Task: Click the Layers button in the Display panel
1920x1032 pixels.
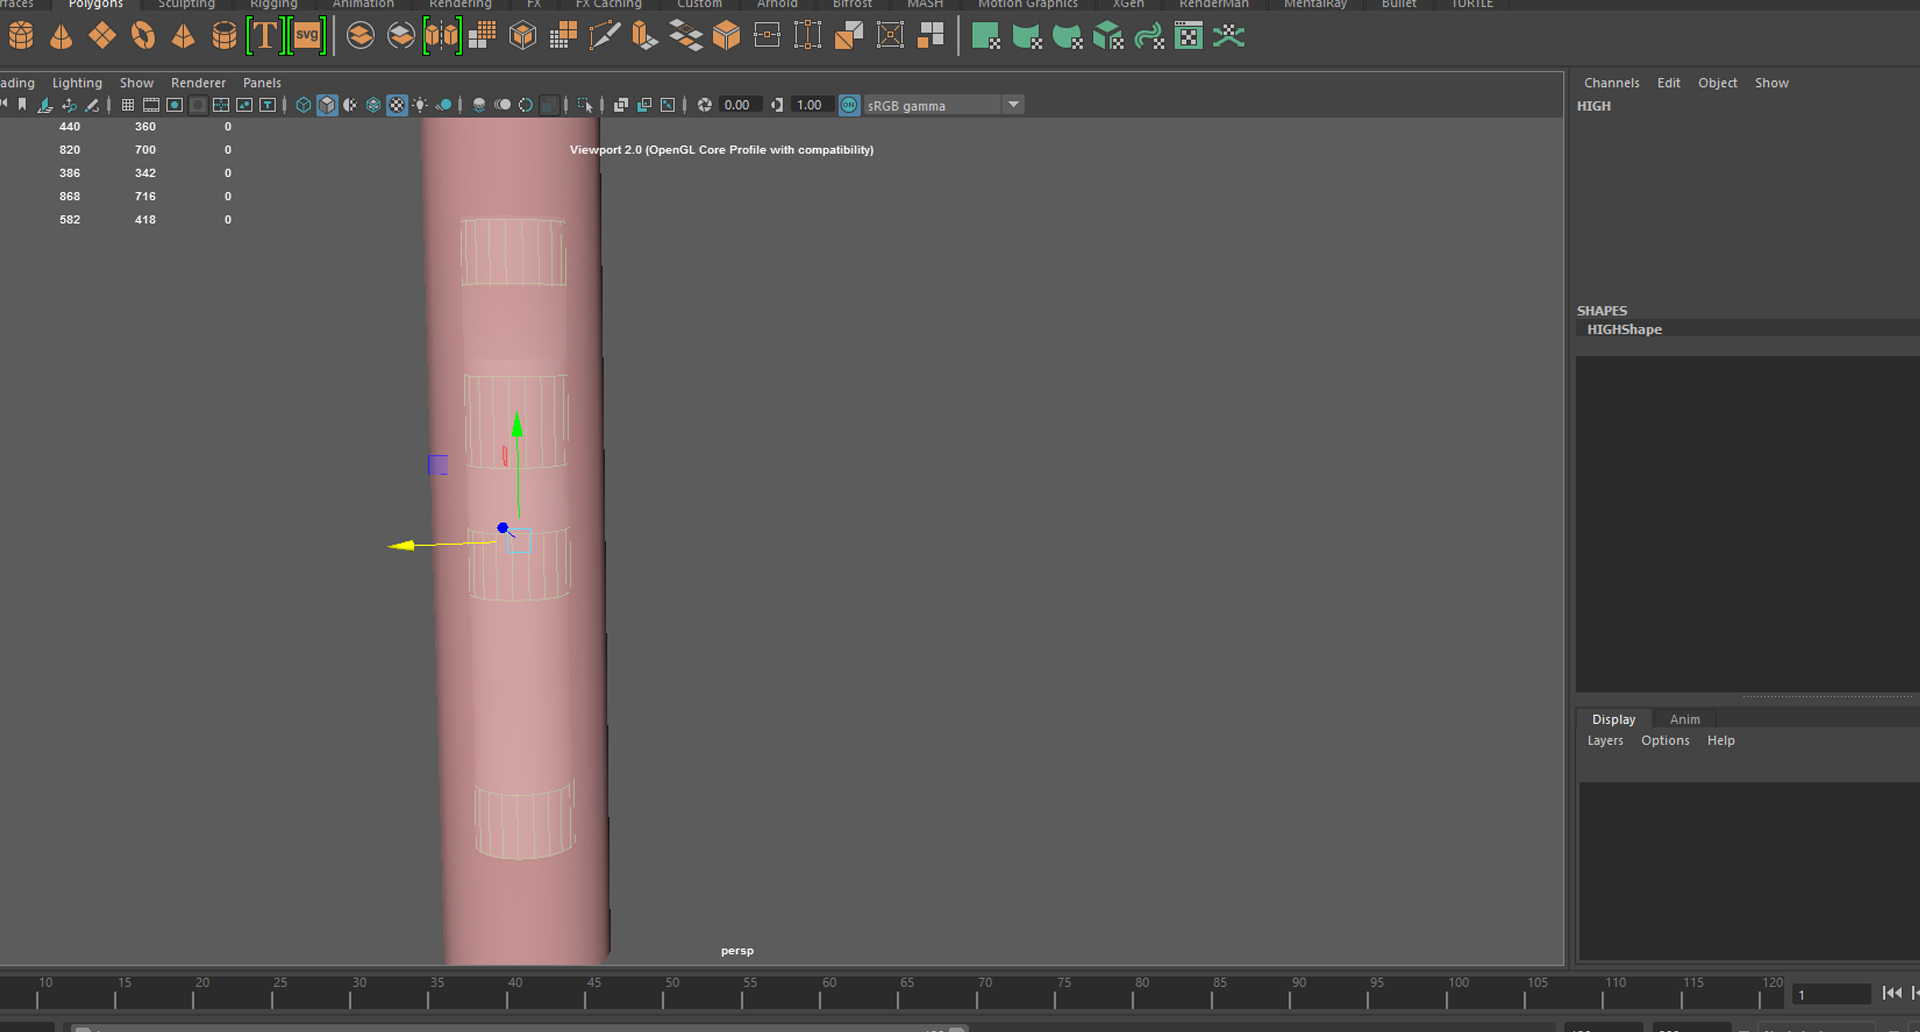Action: click(x=1604, y=740)
